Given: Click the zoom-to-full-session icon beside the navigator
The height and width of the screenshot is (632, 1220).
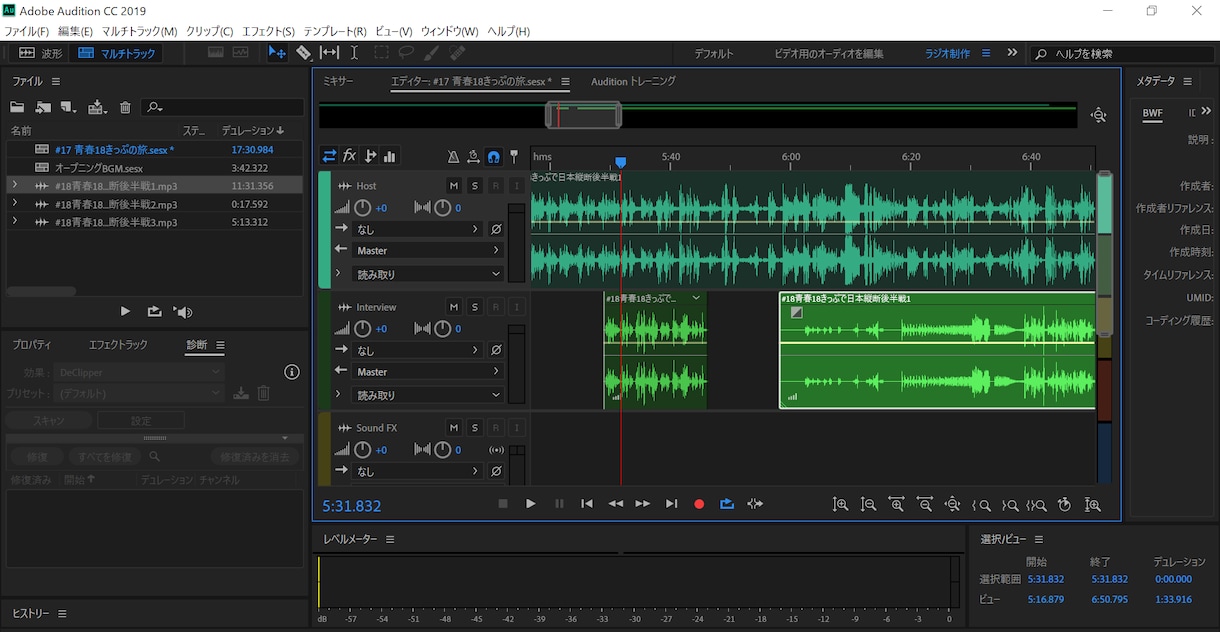Looking at the screenshot, I should [1098, 115].
